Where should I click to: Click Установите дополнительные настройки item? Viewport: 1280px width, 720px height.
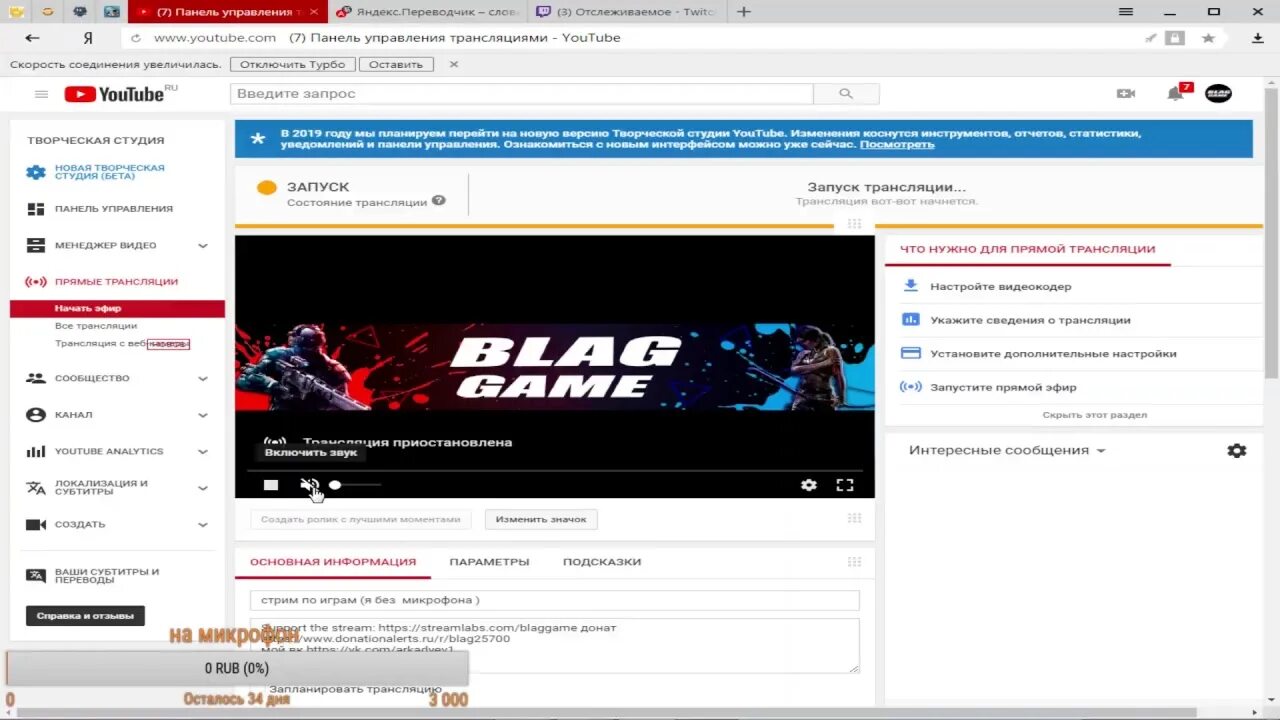pyautogui.click(x=1053, y=354)
